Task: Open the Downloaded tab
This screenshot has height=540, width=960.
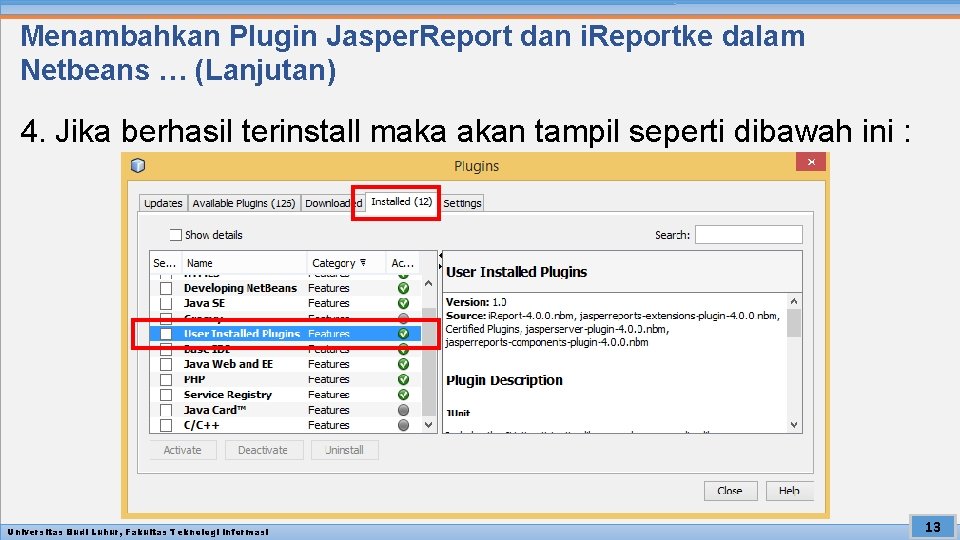Action: pos(333,203)
